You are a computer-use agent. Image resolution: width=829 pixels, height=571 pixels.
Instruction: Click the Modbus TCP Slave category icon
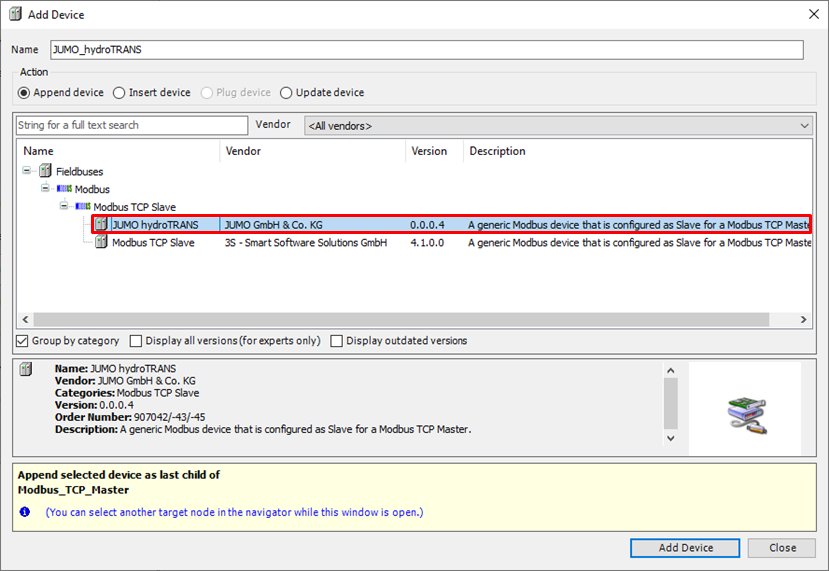pyautogui.click(x=82, y=206)
